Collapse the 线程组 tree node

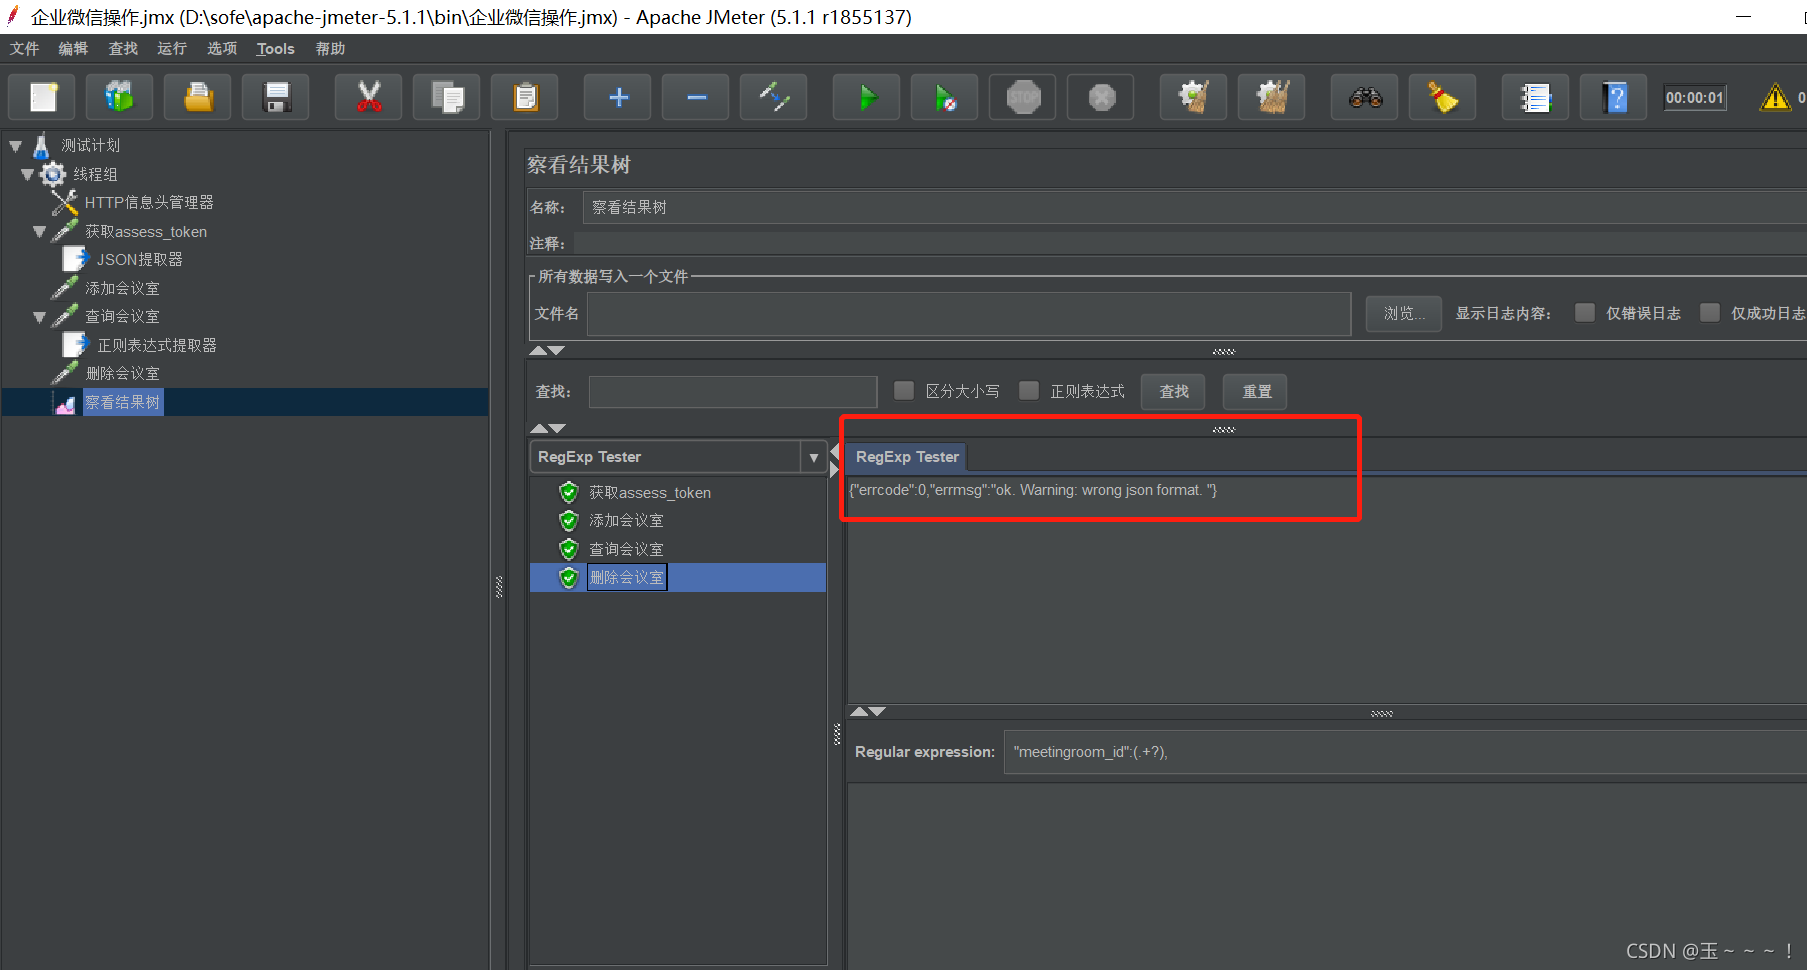click(x=27, y=174)
